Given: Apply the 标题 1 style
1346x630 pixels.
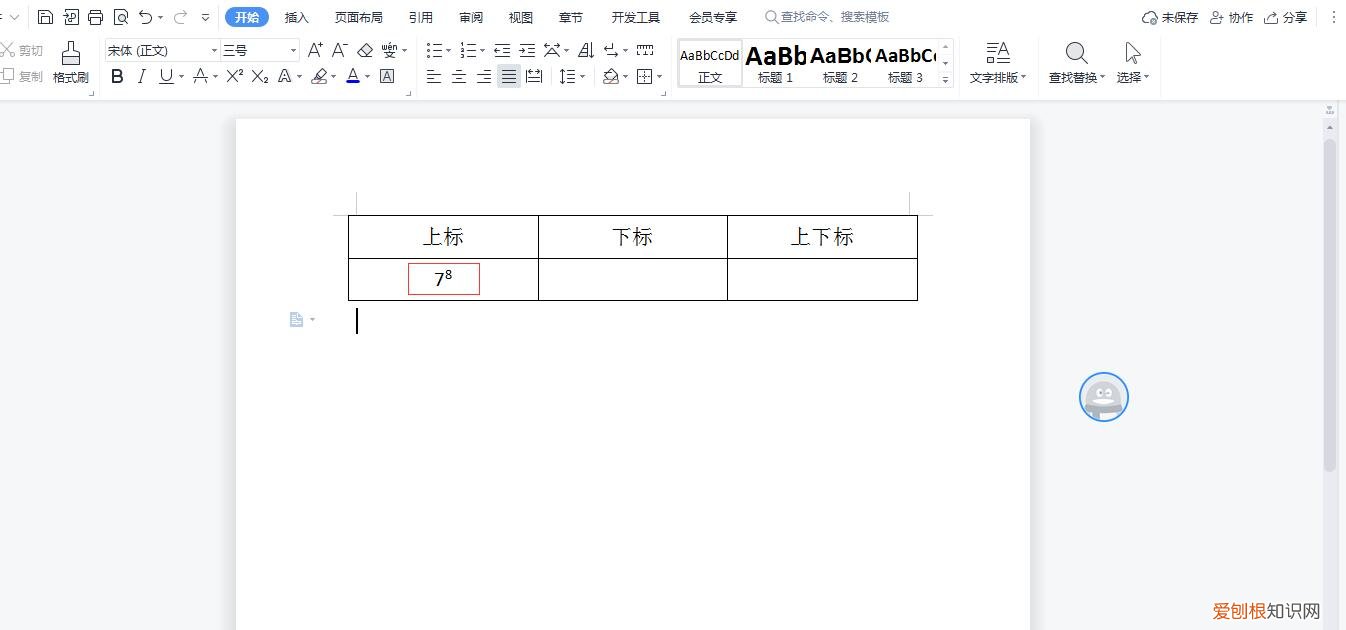Looking at the screenshot, I should click(775, 62).
